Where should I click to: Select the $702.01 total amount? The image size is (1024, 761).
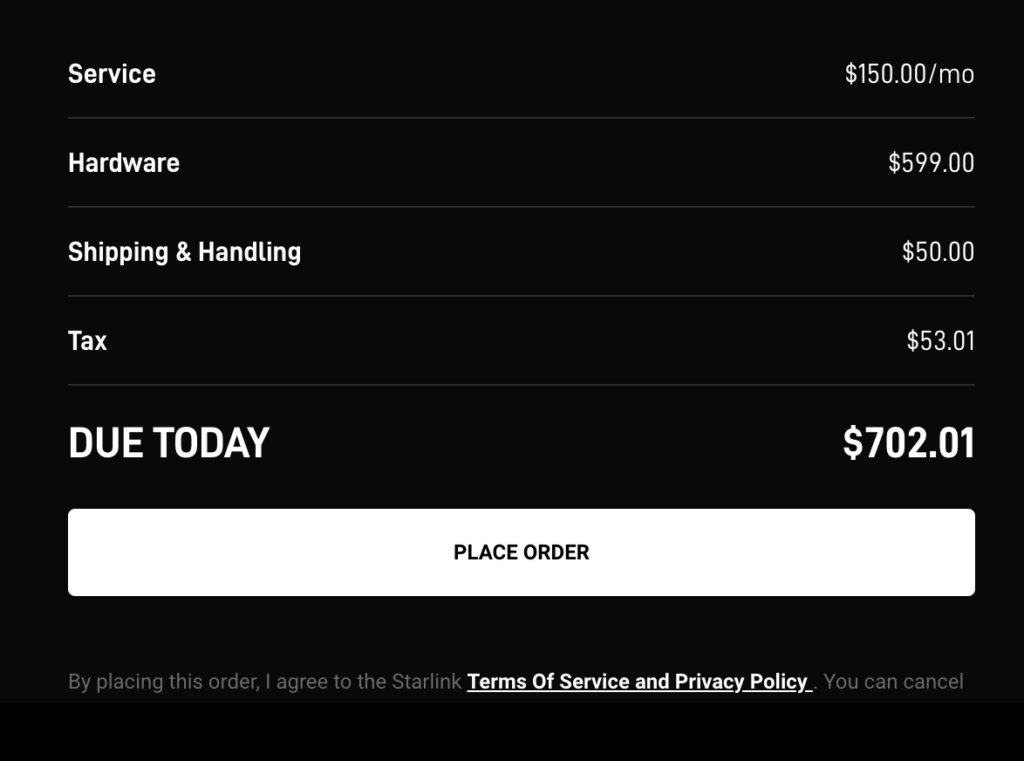coord(908,443)
